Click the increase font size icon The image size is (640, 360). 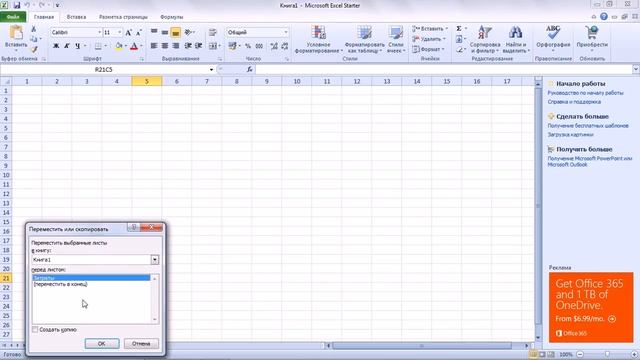128,33
